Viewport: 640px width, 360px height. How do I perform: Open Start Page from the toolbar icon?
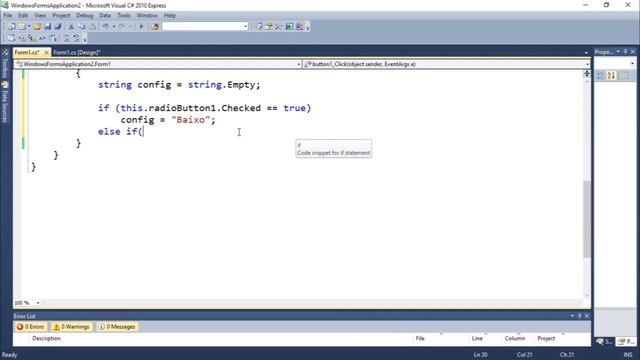(289, 27)
